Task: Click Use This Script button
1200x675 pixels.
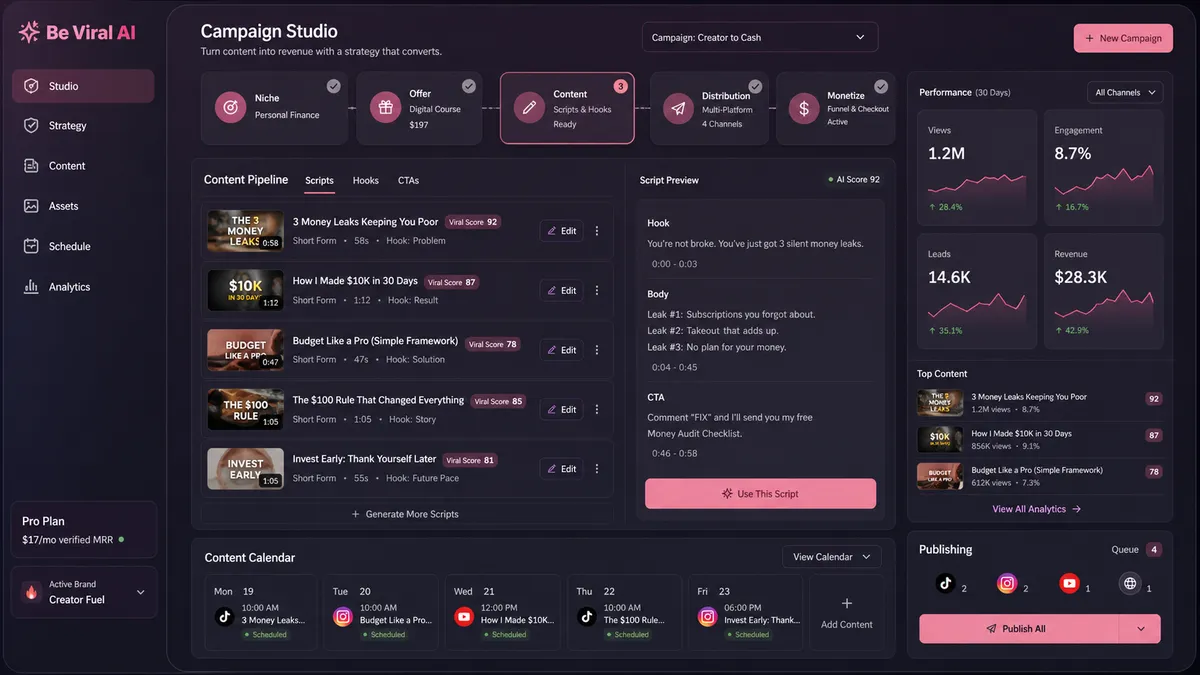Action: tap(760, 494)
